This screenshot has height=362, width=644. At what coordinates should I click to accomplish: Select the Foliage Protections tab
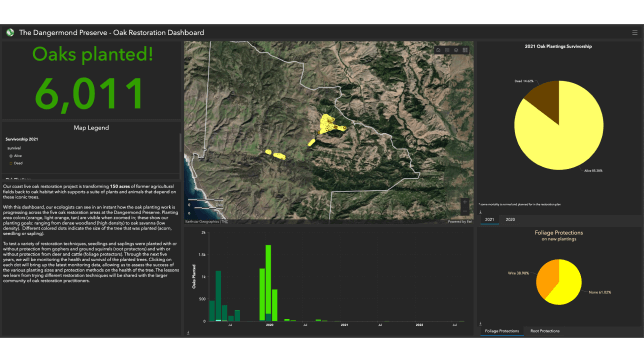[501, 331]
